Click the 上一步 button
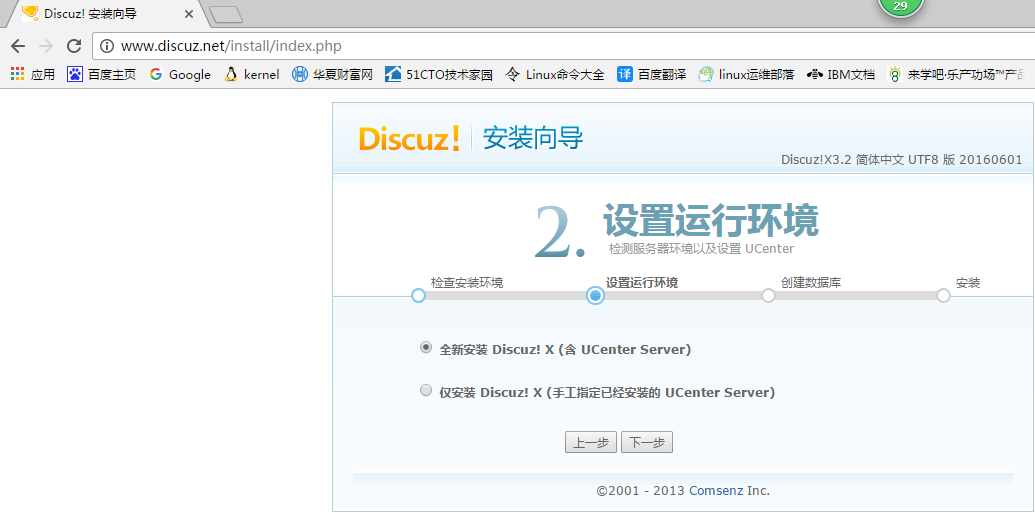 [591, 442]
